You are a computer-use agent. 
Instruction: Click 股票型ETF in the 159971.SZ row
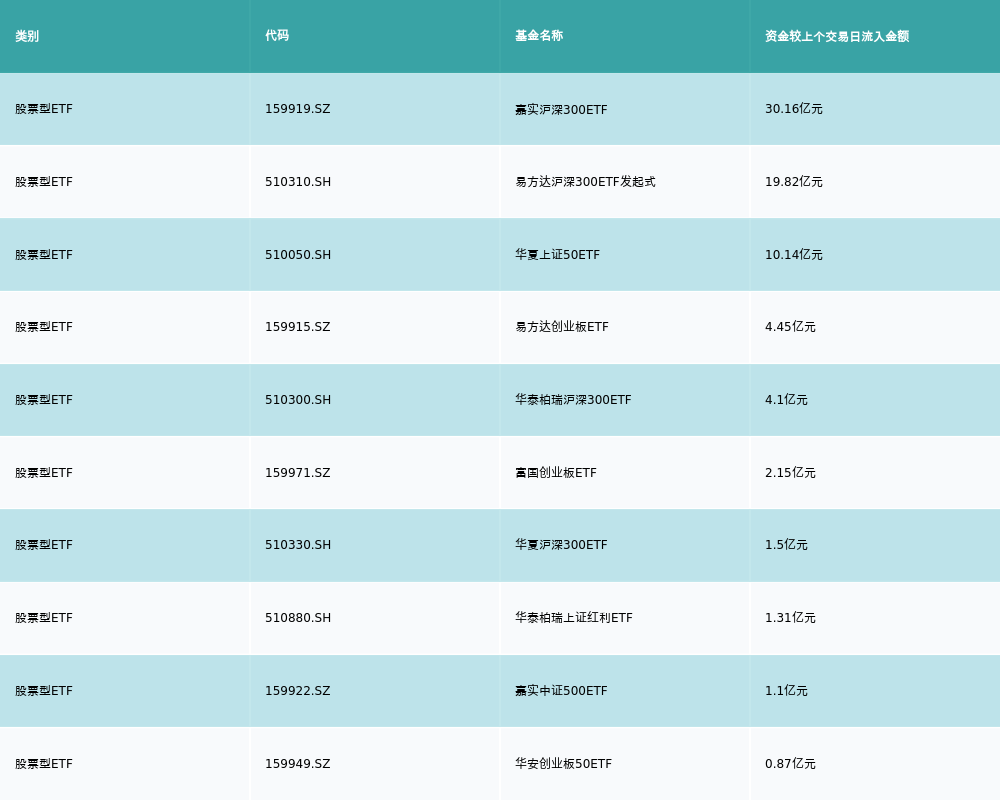[44, 473]
